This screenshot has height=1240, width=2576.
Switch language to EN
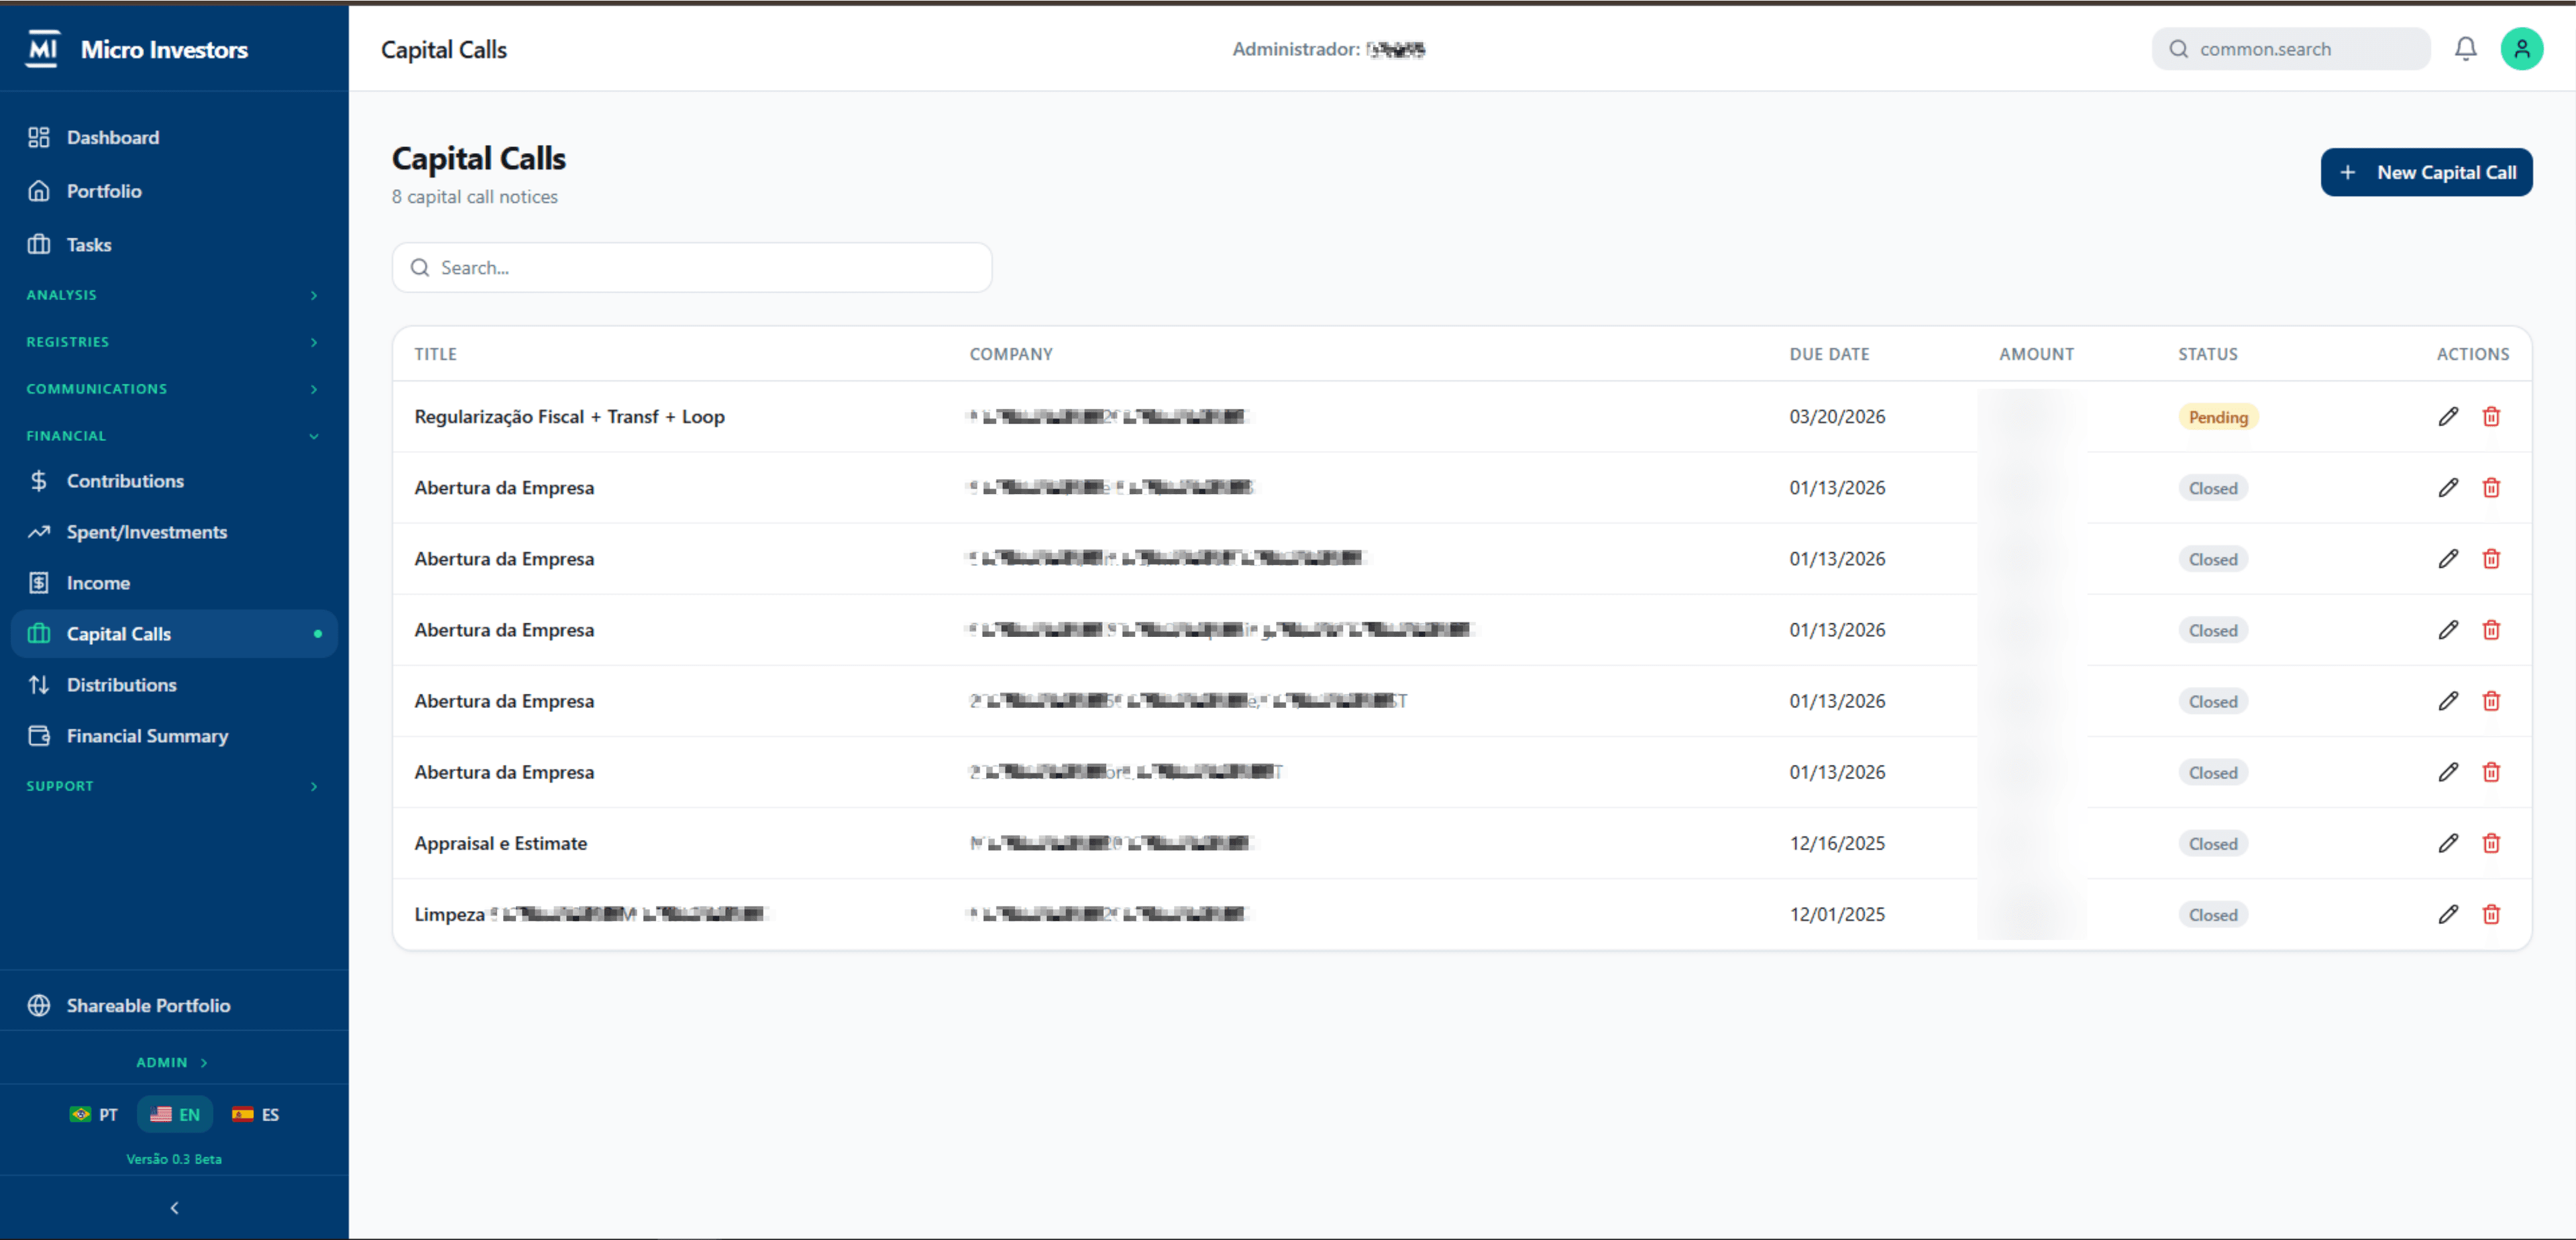[x=175, y=1114]
